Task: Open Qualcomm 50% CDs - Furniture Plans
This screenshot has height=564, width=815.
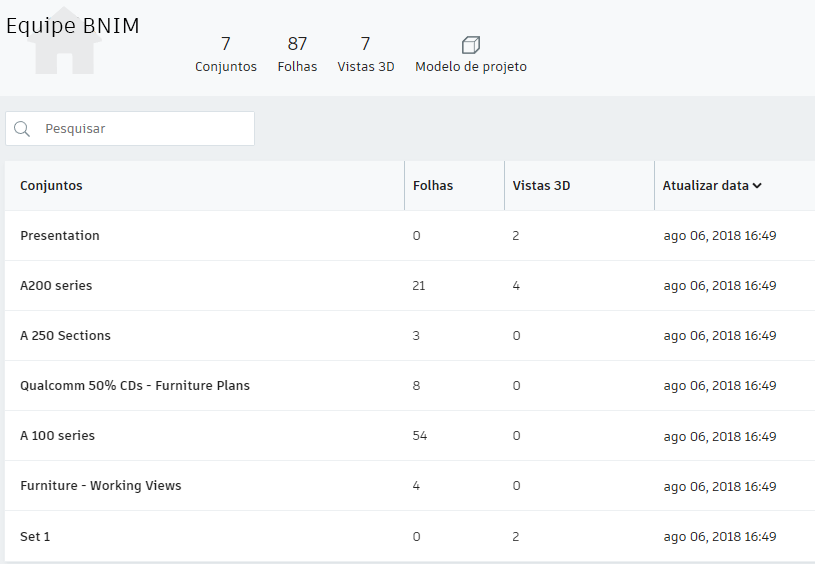Action: [135, 386]
